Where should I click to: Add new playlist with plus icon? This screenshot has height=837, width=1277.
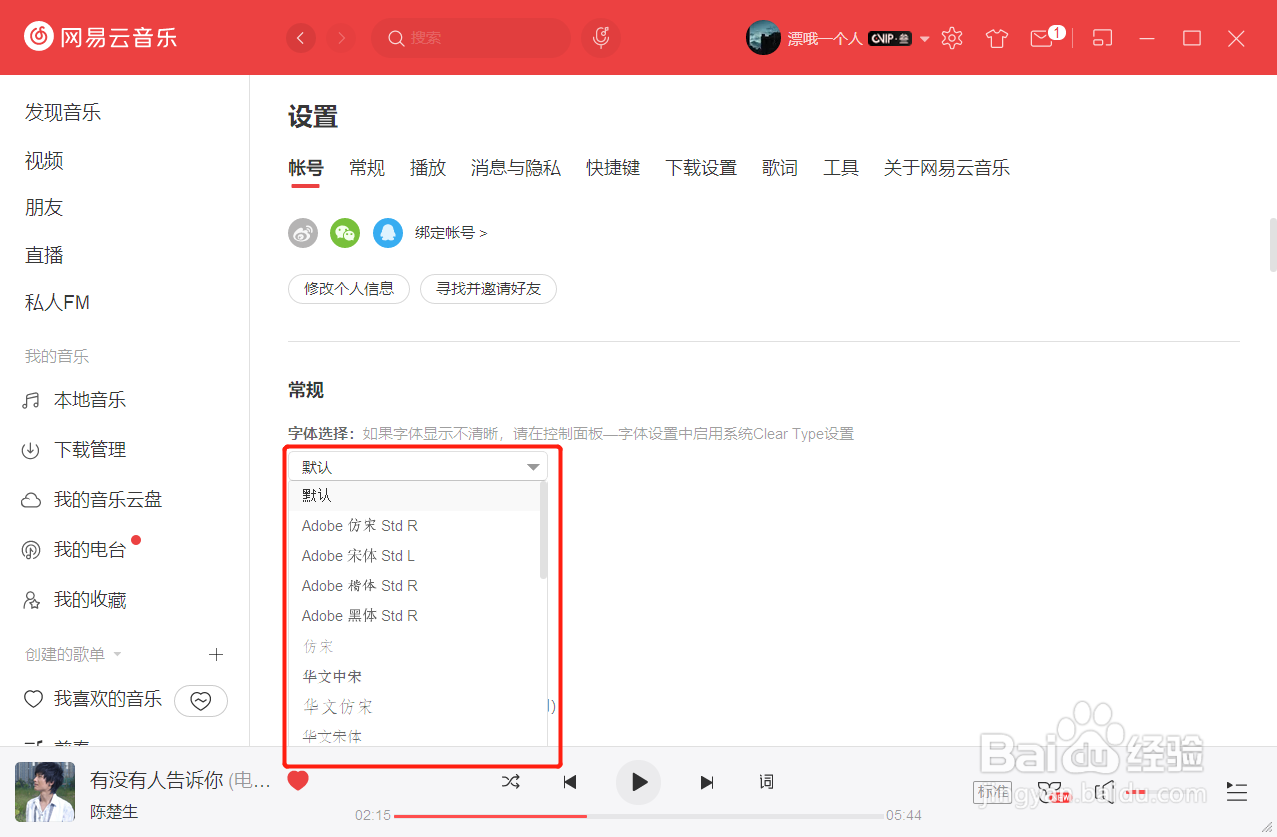pyautogui.click(x=215, y=654)
